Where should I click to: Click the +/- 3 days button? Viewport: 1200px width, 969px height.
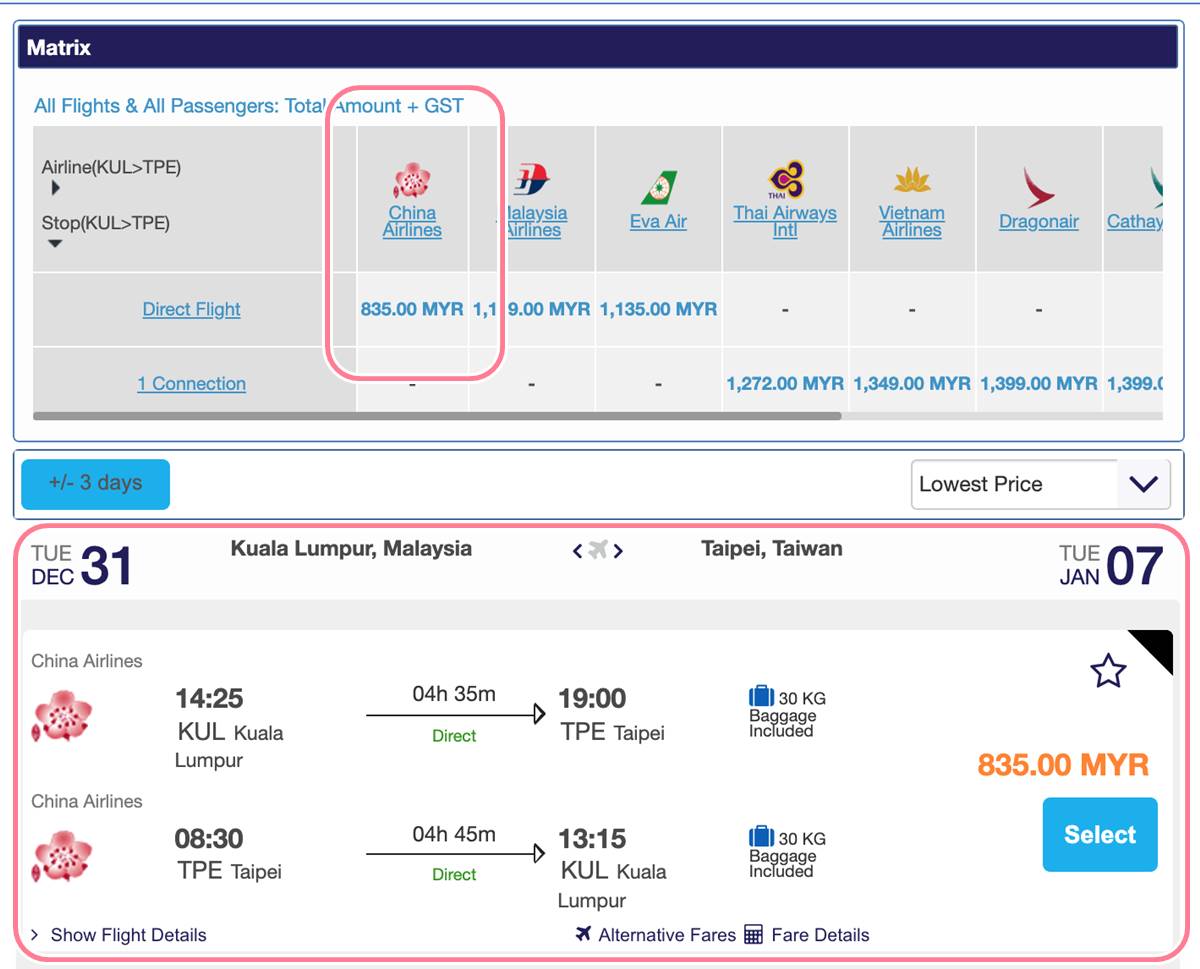(x=95, y=484)
